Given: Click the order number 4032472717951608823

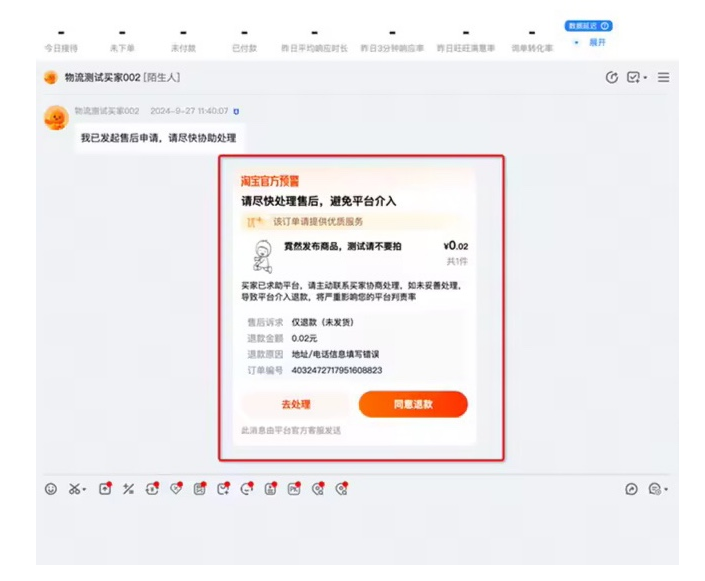Looking at the screenshot, I should click(337, 370).
